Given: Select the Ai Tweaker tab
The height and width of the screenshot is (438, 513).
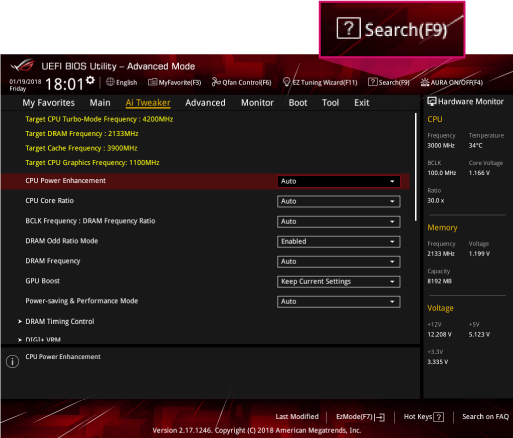Looking at the screenshot, I should tap(148, 103).
